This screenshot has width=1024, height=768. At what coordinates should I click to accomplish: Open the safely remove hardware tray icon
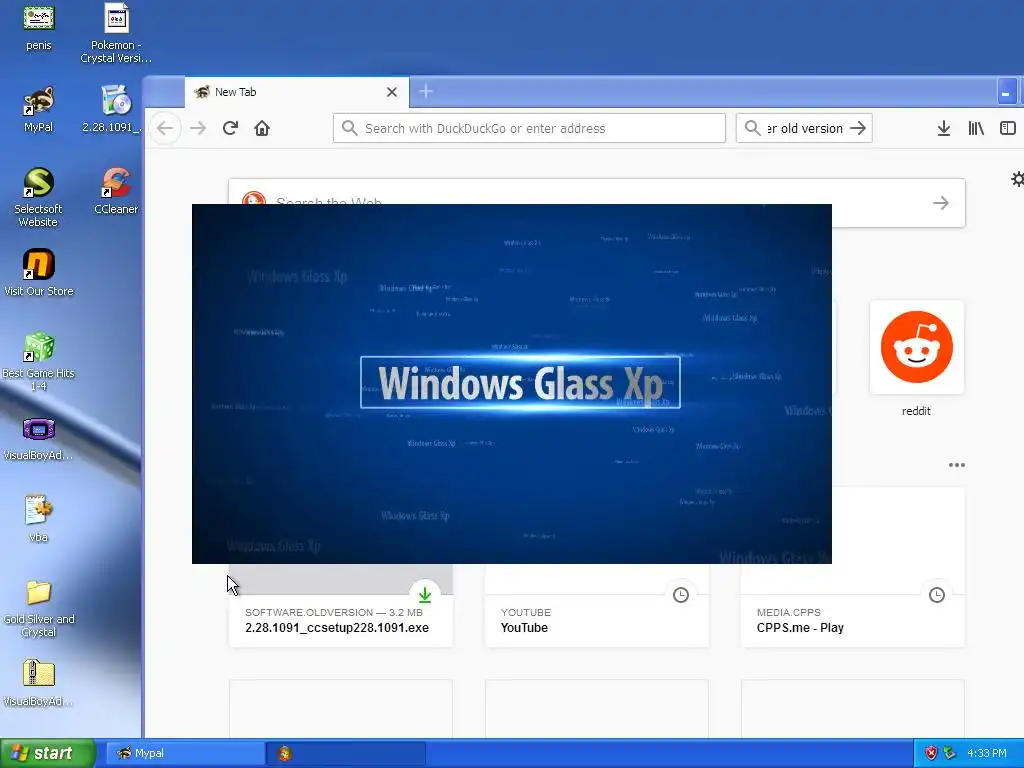point(950,753)
